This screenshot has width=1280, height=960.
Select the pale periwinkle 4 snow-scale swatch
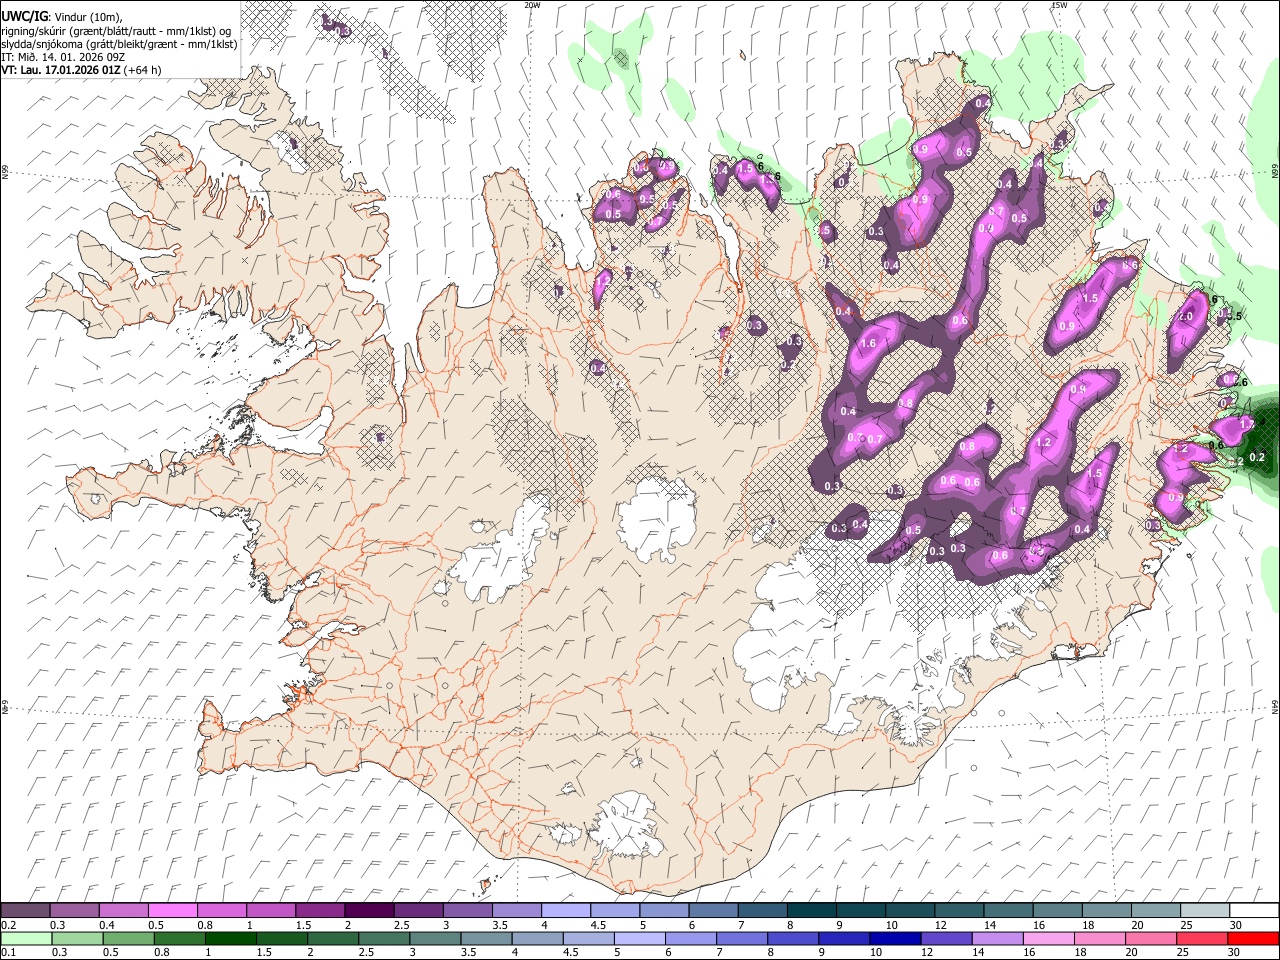coord(565,910)
